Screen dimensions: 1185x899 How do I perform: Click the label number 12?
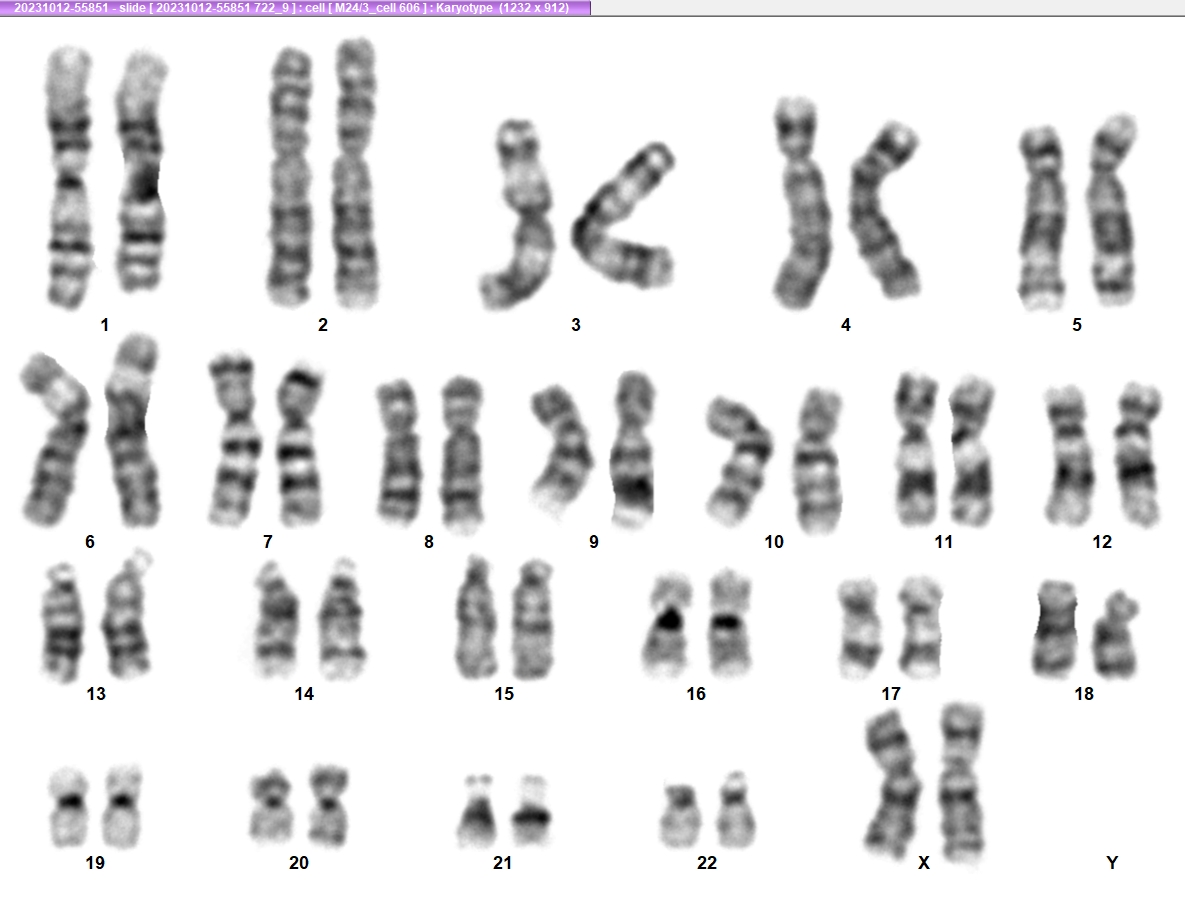point(1102,542)
